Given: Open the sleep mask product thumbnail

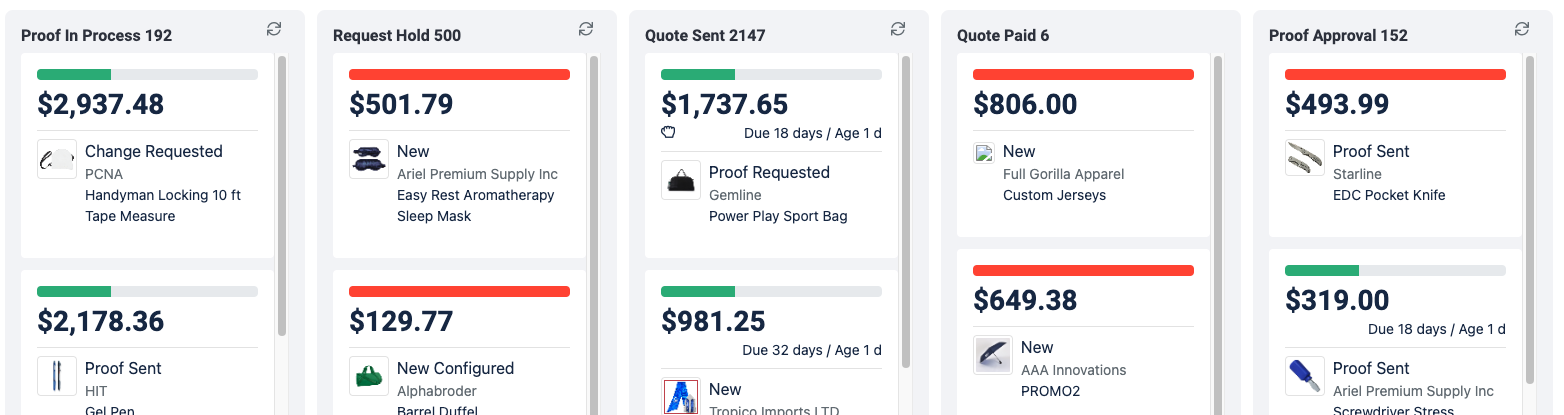Looking at the screenshot, I should [369, 159].
